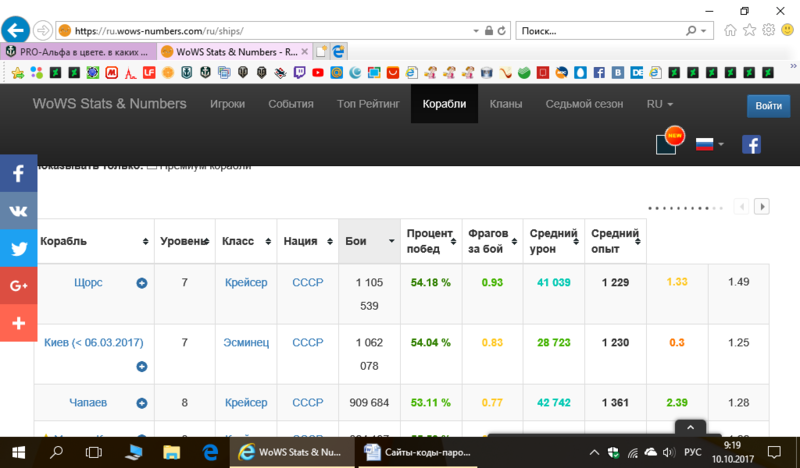The image size is (800, 468).
Task: Share via the Twitter side button
Action: pyautogui.click(x=18, y=248)
